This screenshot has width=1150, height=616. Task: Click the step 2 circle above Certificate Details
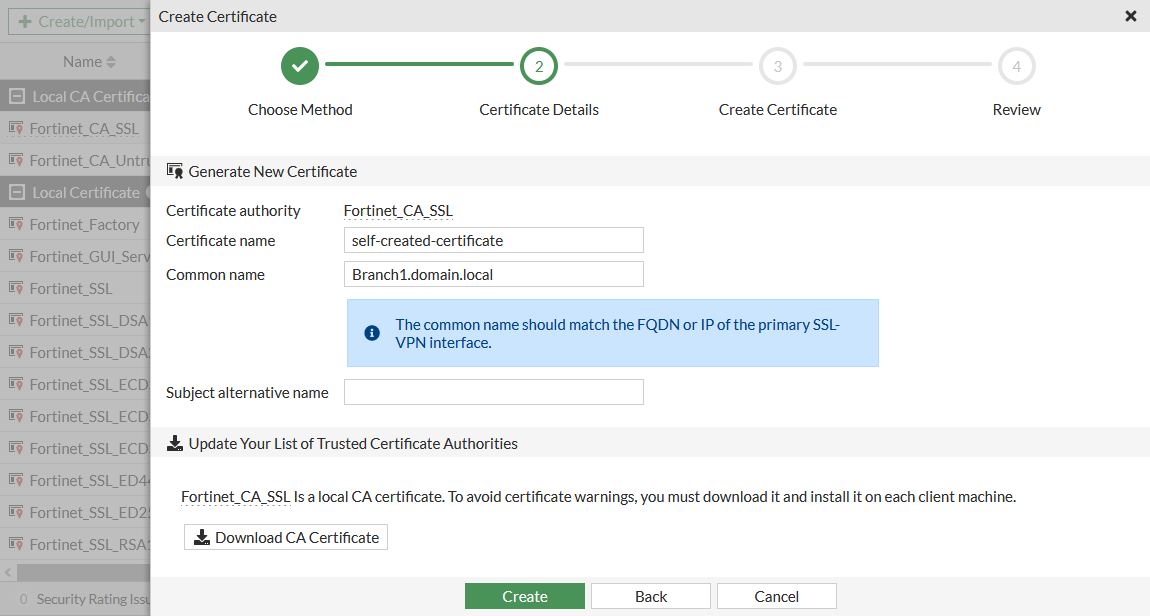pos(539,65)
